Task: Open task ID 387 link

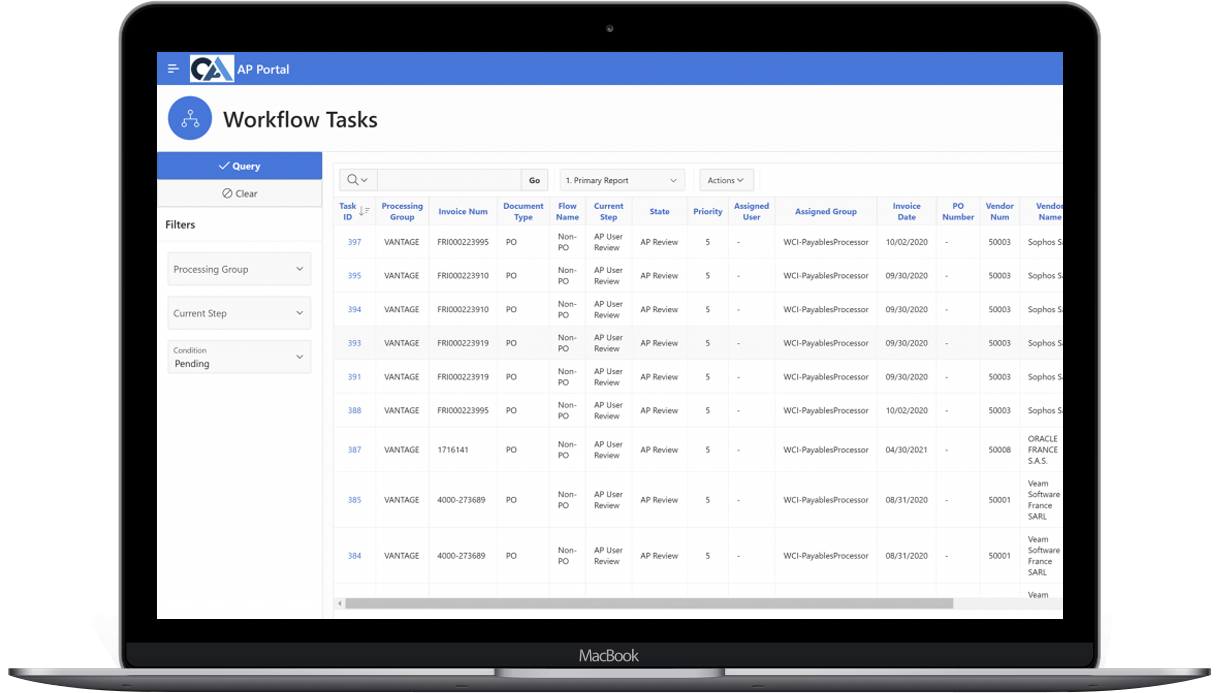Action: [354, 450]
